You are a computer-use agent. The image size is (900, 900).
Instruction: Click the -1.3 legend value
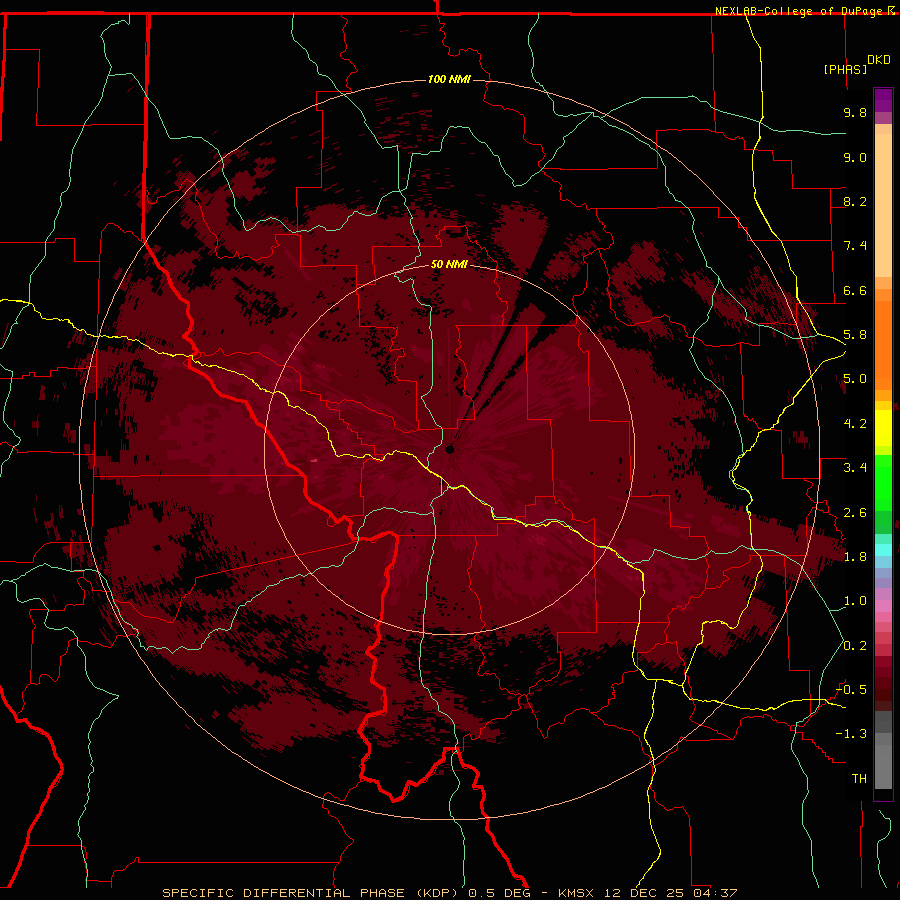(x=851, y=734)
